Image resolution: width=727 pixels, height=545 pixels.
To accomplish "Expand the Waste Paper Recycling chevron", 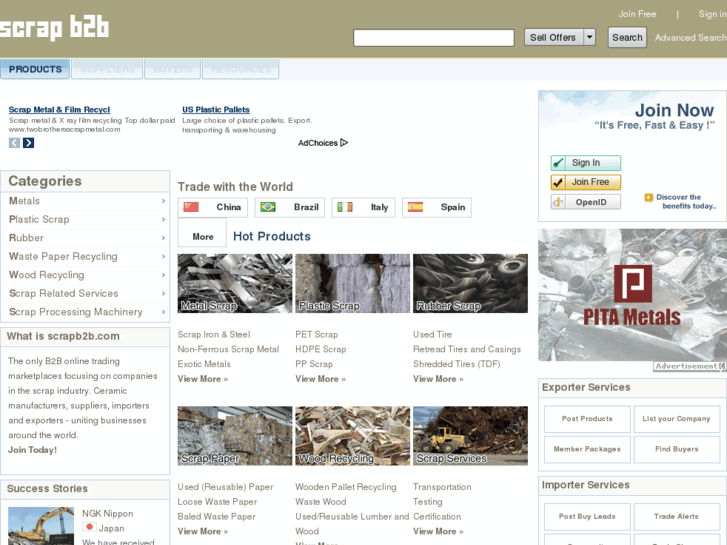I will tap(163, 256).
